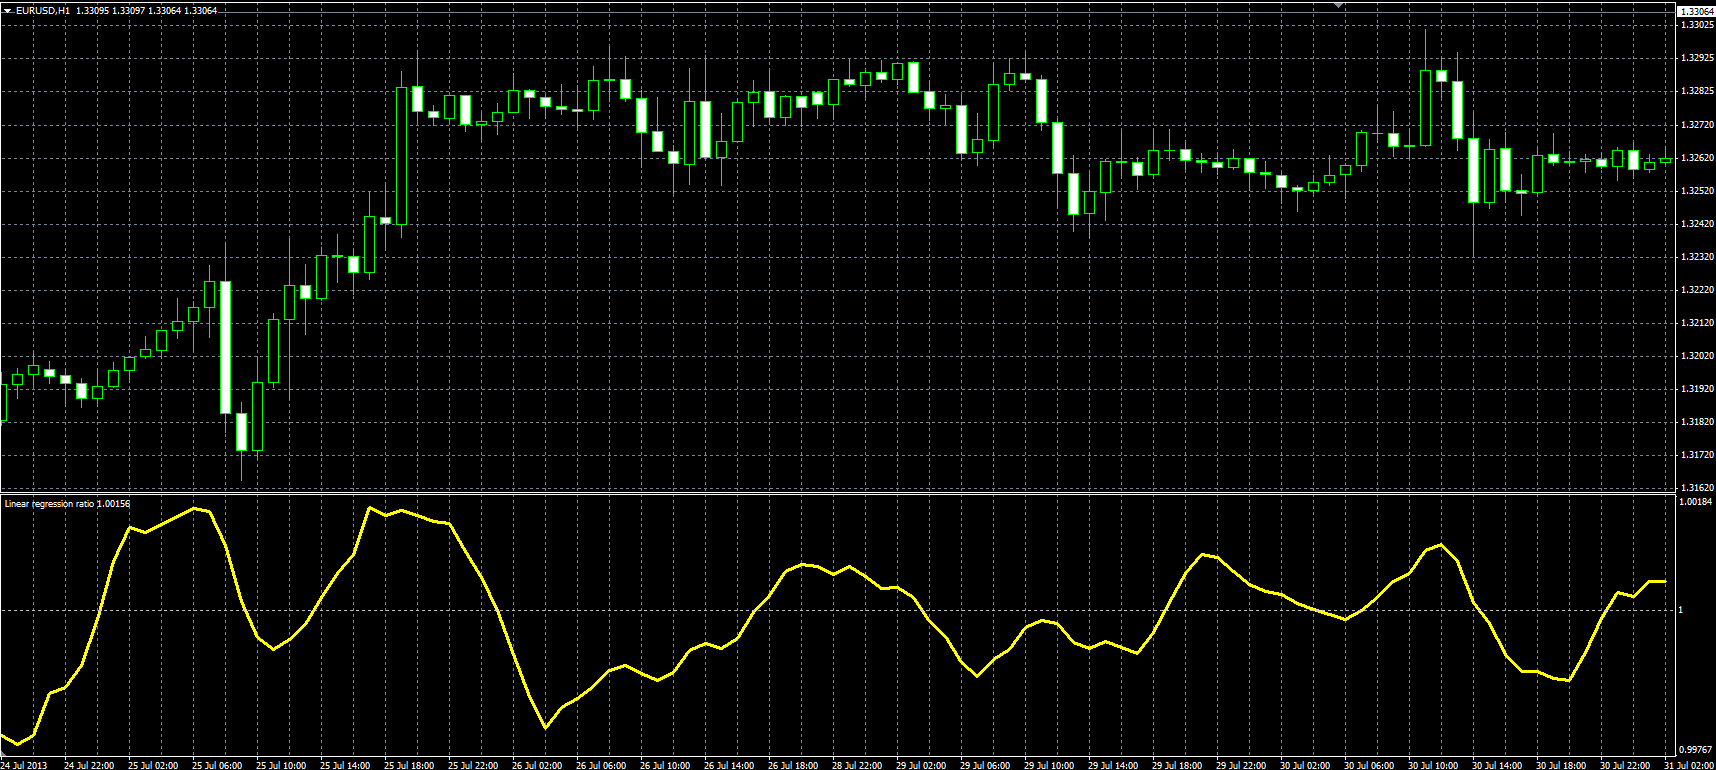Viewport: 1716px width, 770px height.
Task: Click the EURUSD,H1 chart title text
Action: (42, 10)
